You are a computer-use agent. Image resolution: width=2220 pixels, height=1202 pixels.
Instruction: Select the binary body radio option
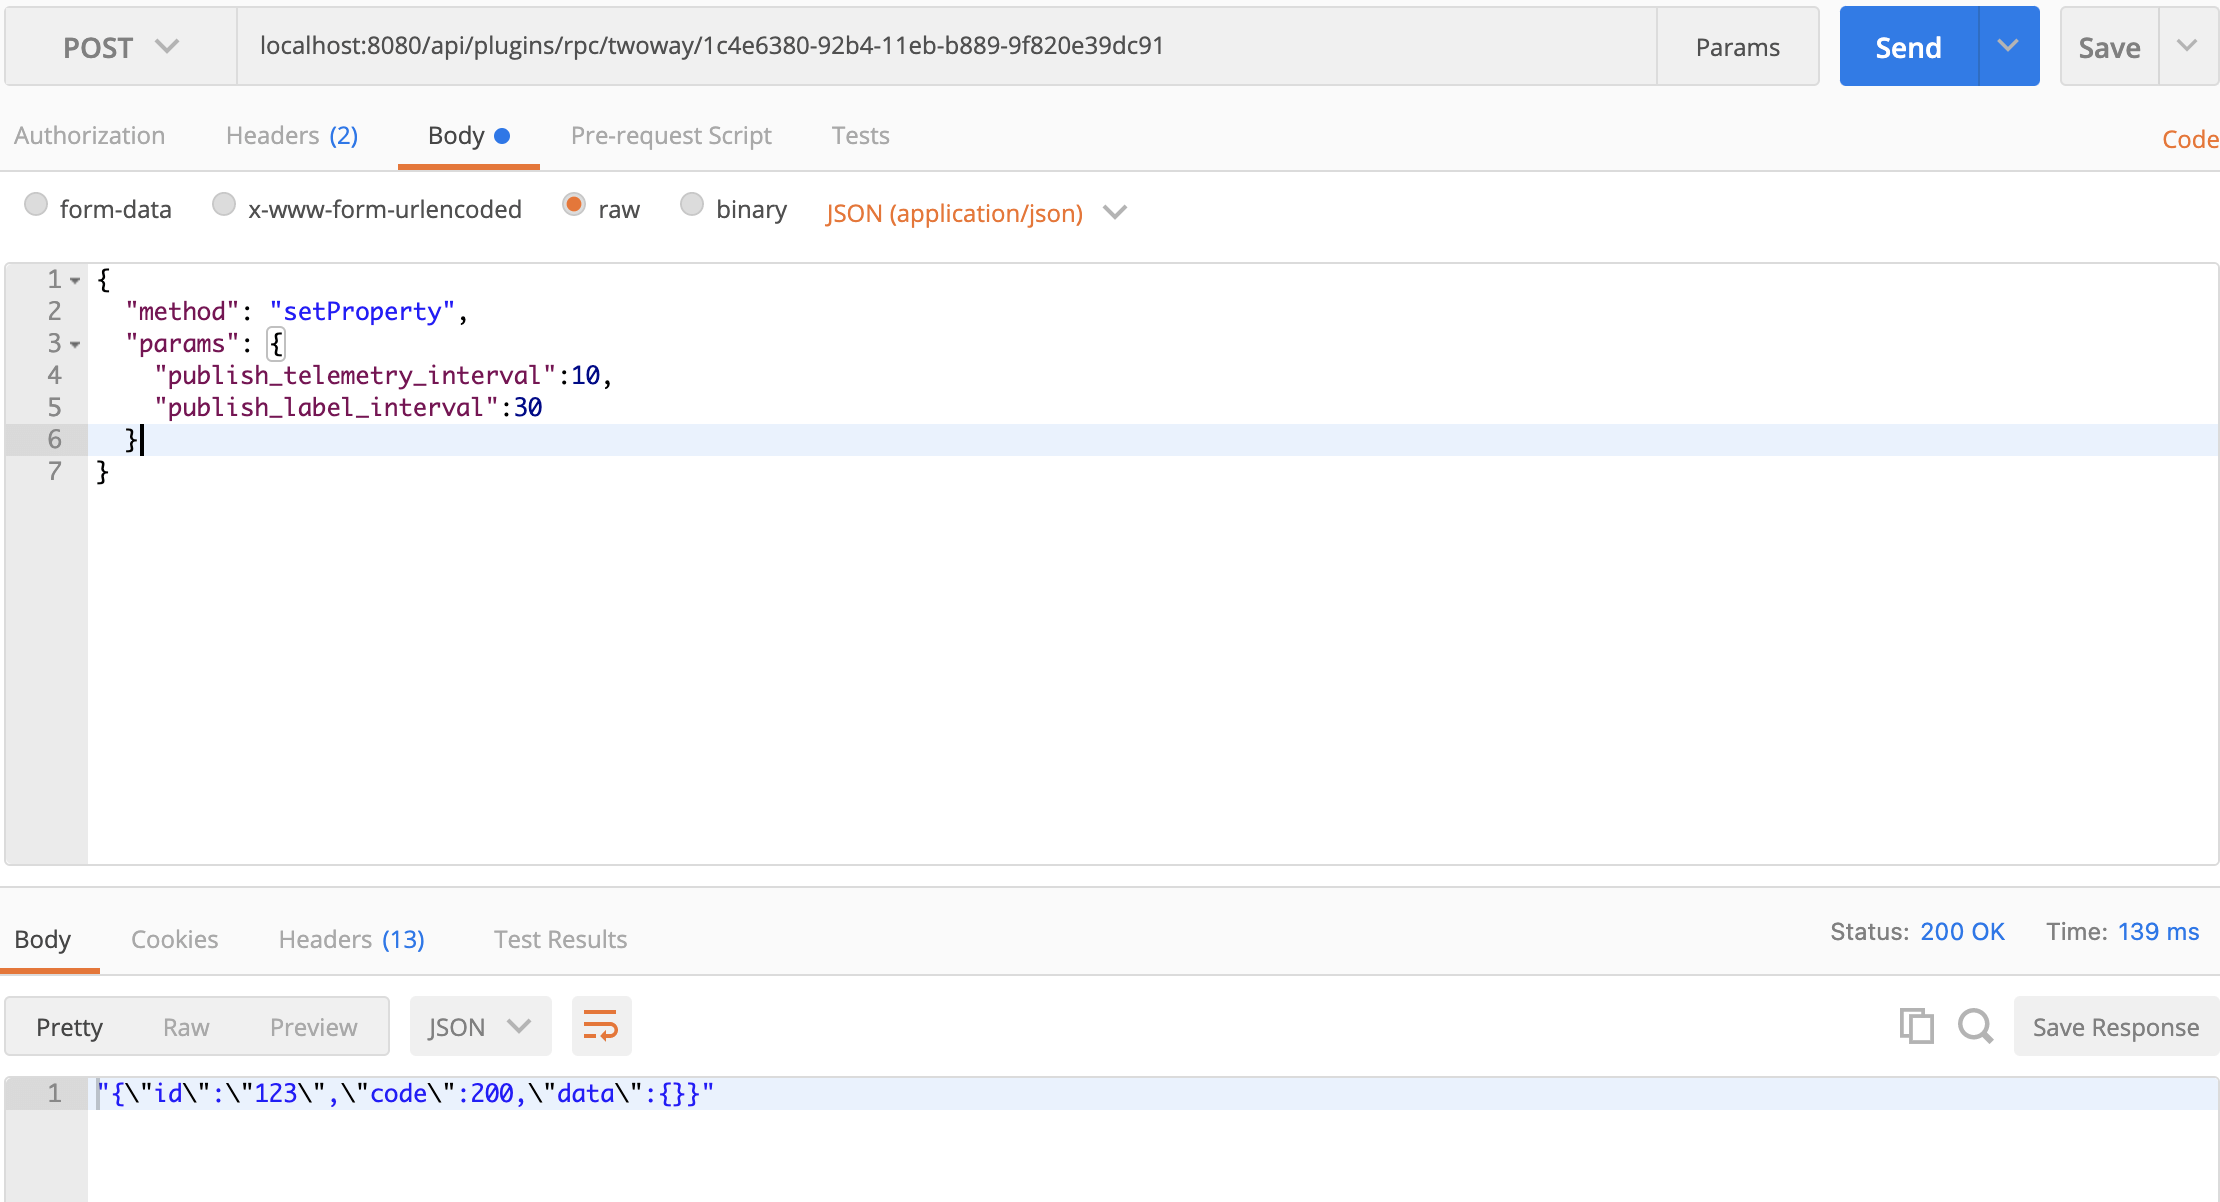[x=692, y=205]
